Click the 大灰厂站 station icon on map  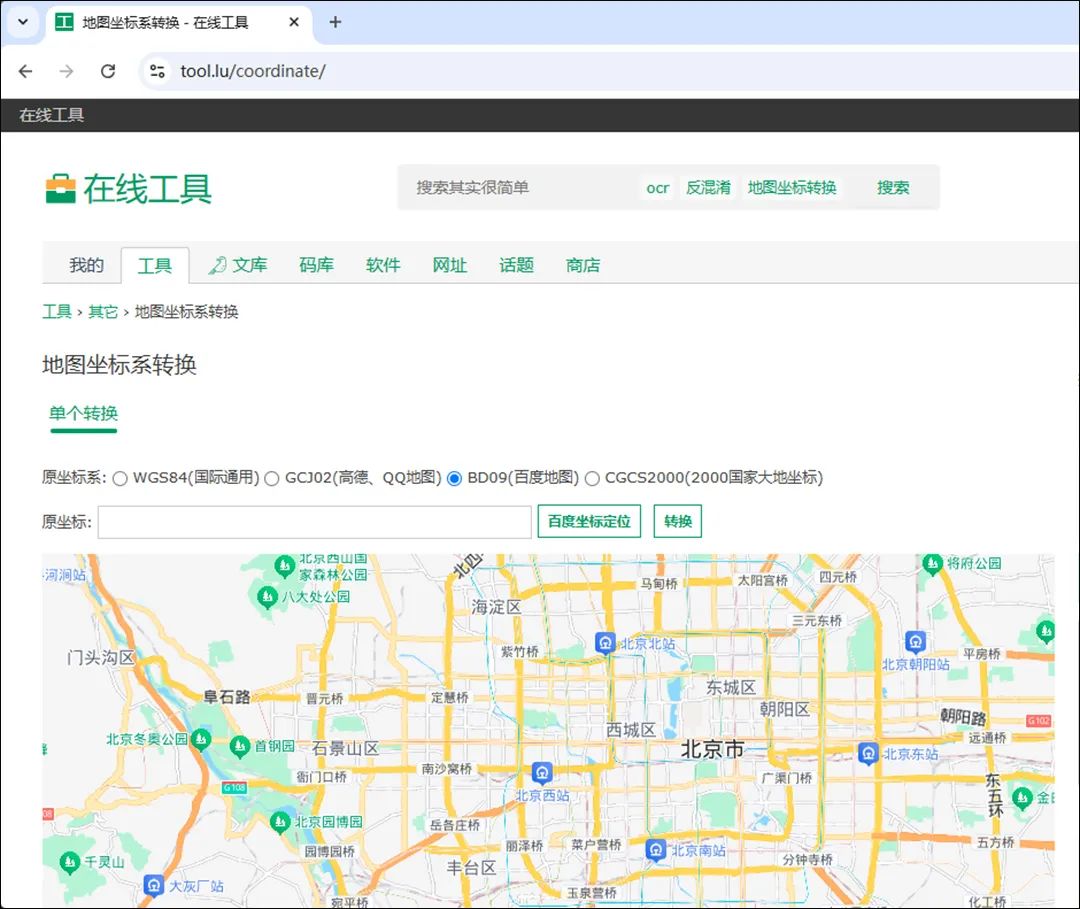(154, 886)
